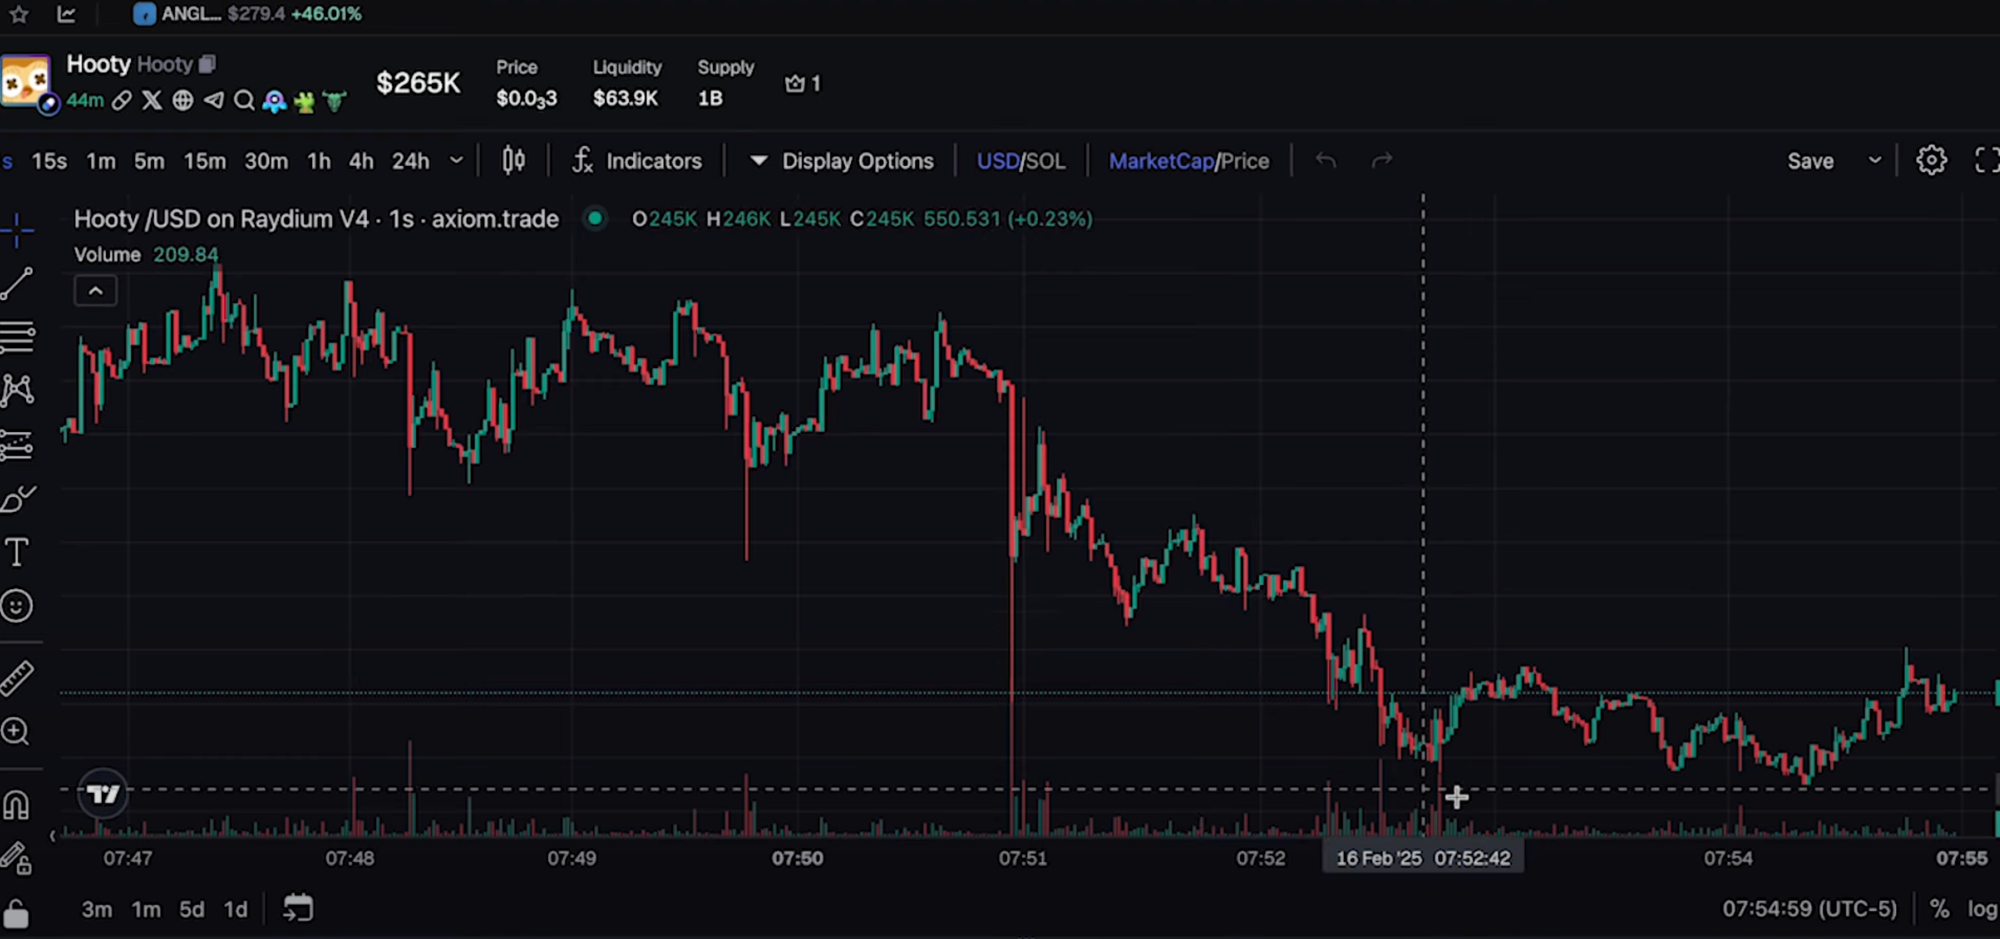Open the chart settings gear
The image size is (2000, 939).
pos(1932,160)
